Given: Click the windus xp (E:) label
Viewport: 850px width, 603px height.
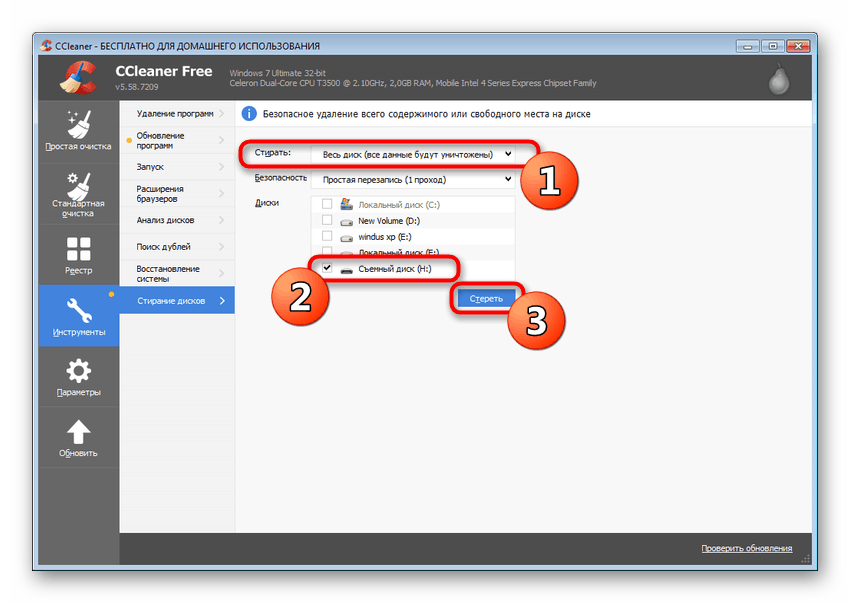Looking at the screenshot, I should (385, 237).
